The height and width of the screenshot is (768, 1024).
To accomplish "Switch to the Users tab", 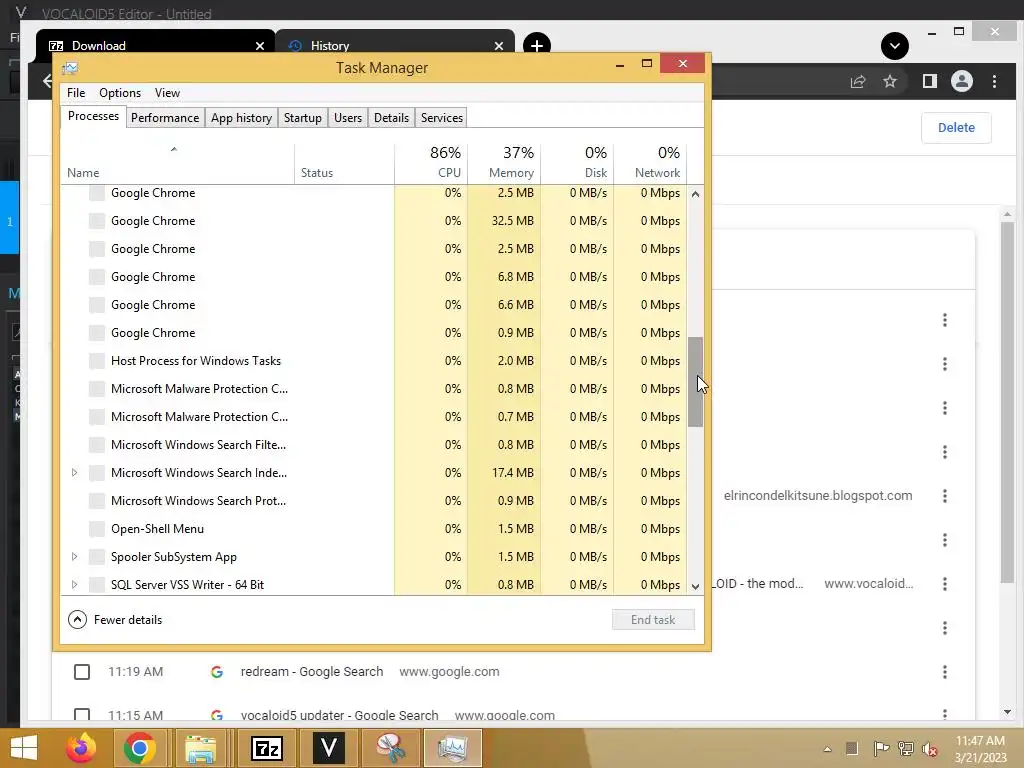I will point(347,118).
